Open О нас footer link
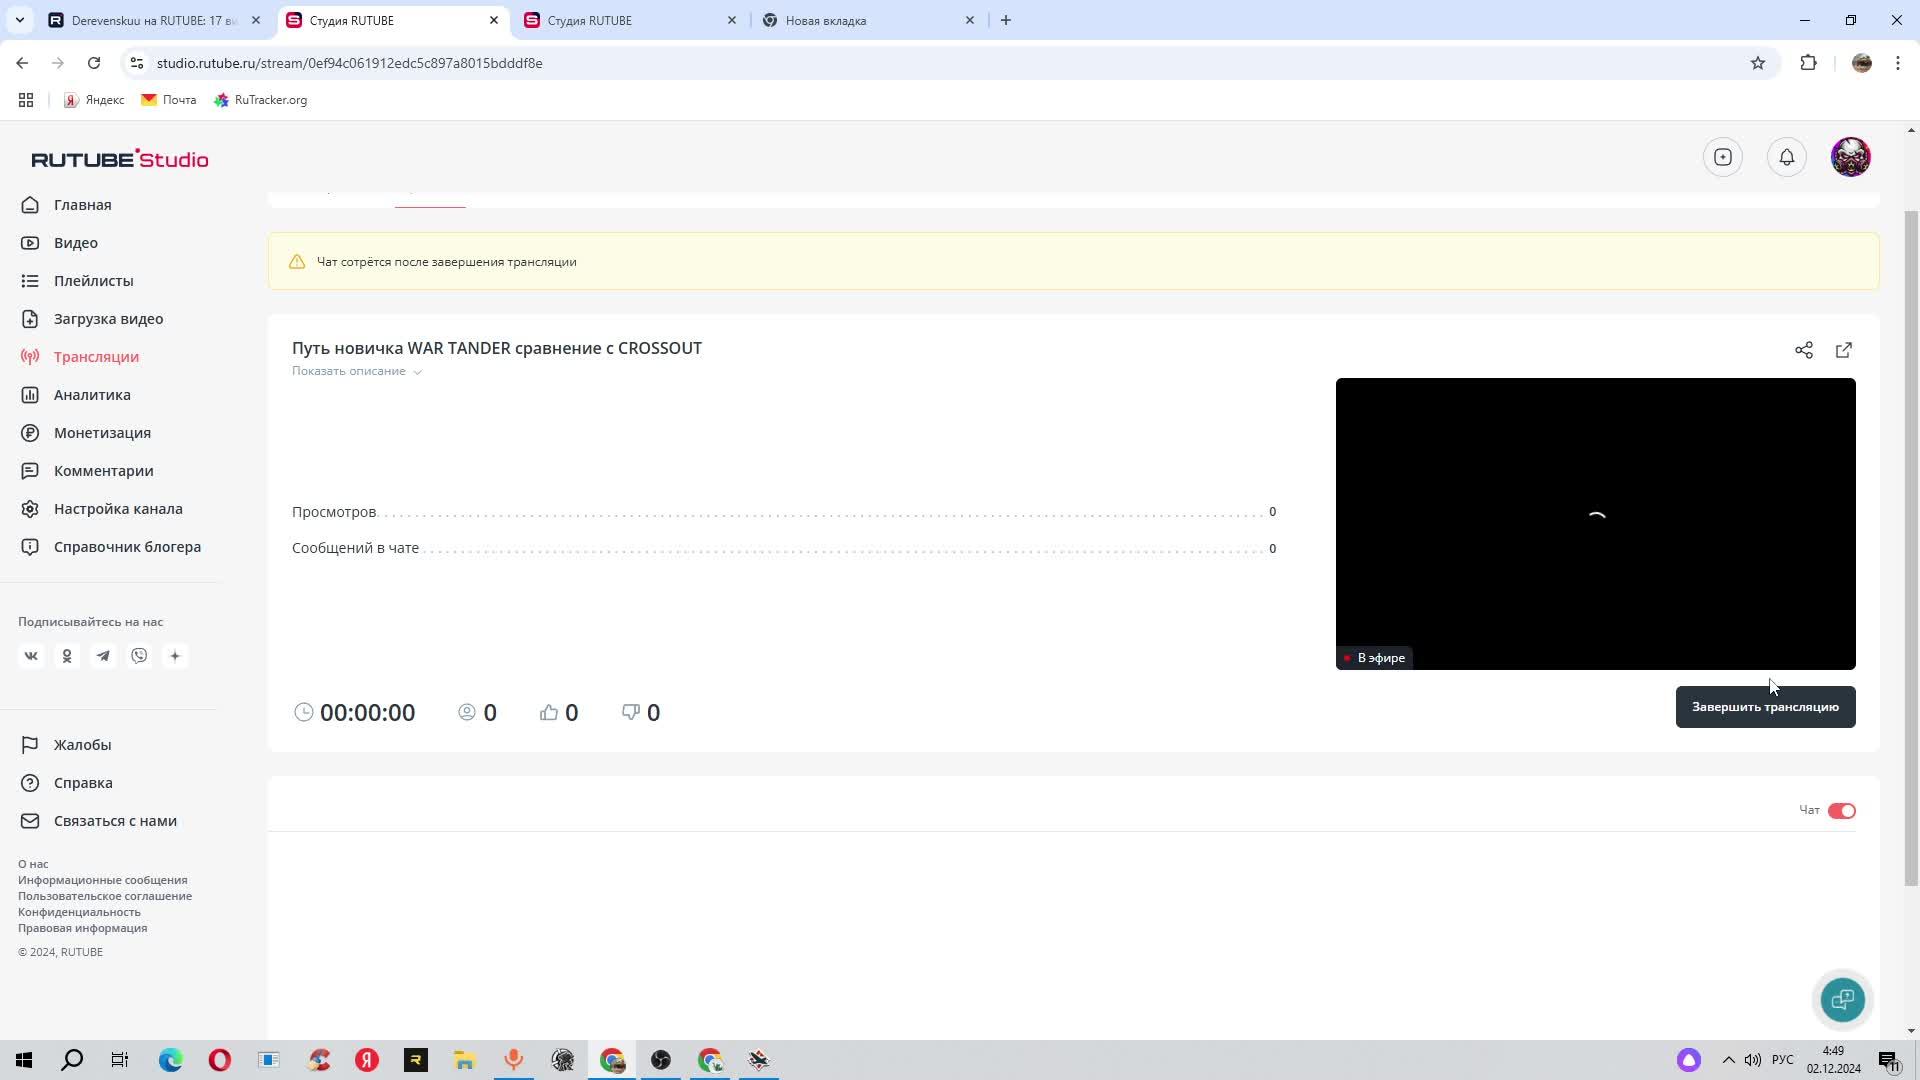 click(33, 864)
